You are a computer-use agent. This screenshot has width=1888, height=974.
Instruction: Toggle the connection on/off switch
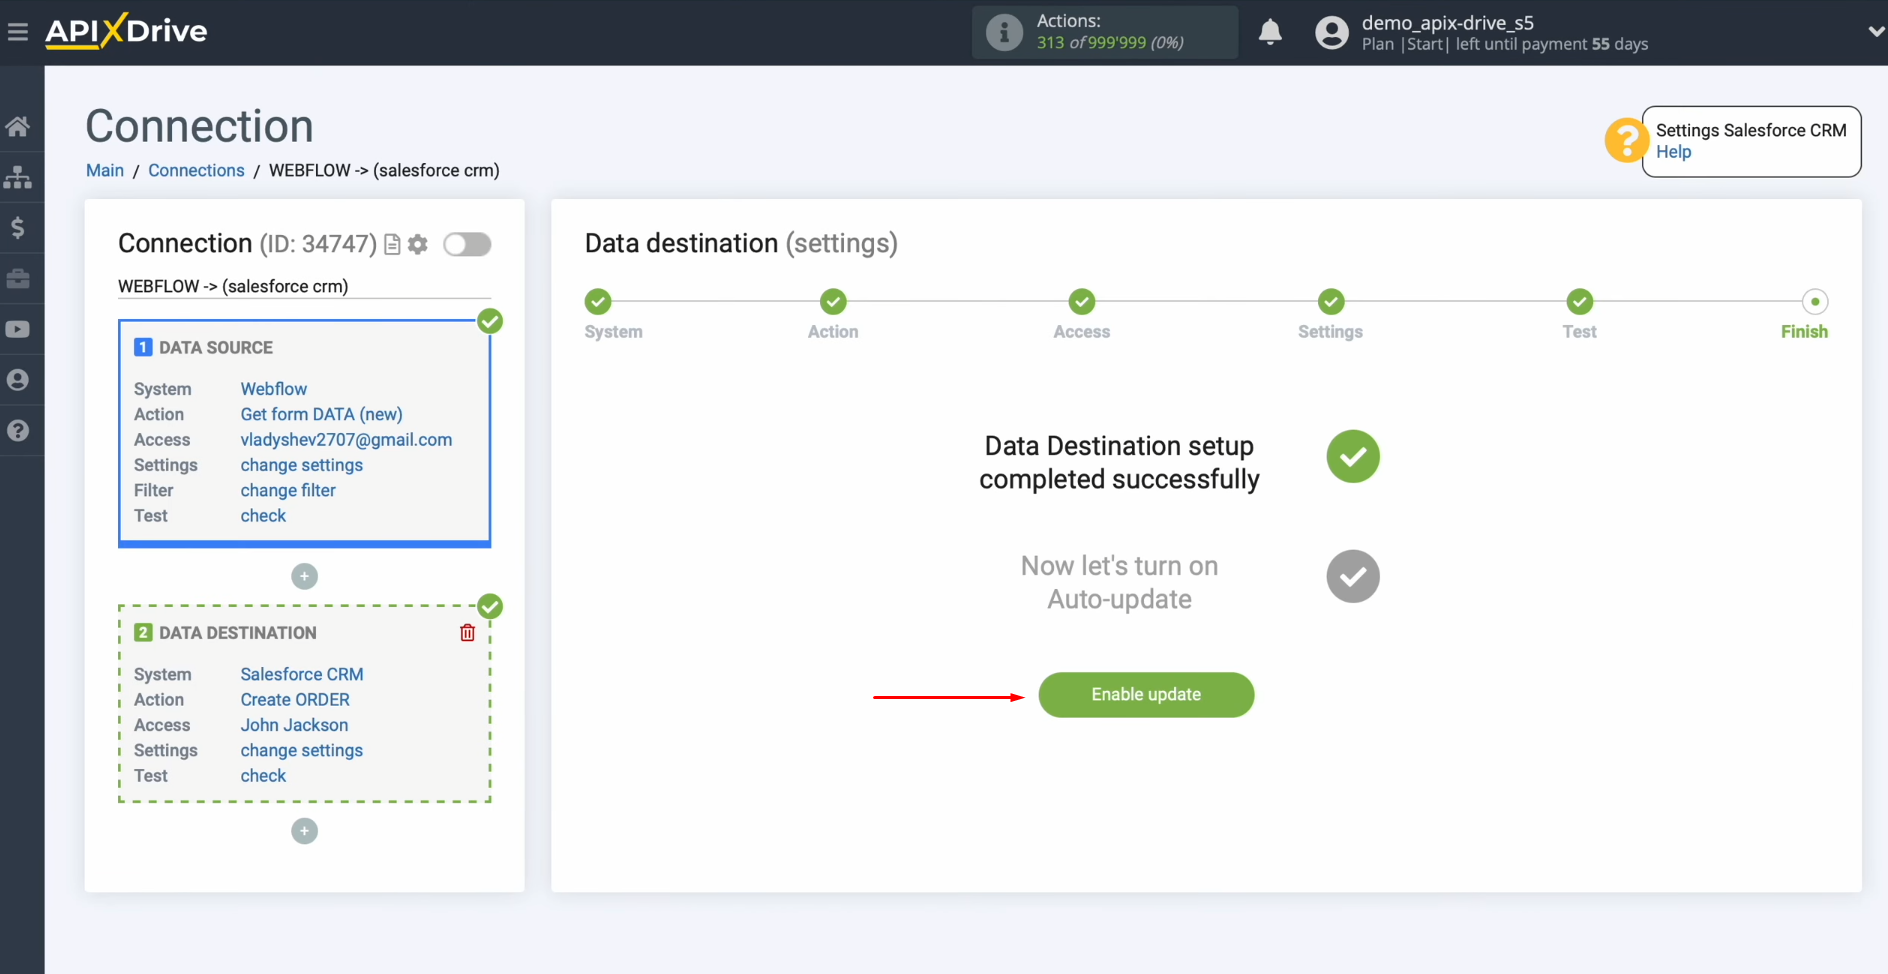(466, 244)
